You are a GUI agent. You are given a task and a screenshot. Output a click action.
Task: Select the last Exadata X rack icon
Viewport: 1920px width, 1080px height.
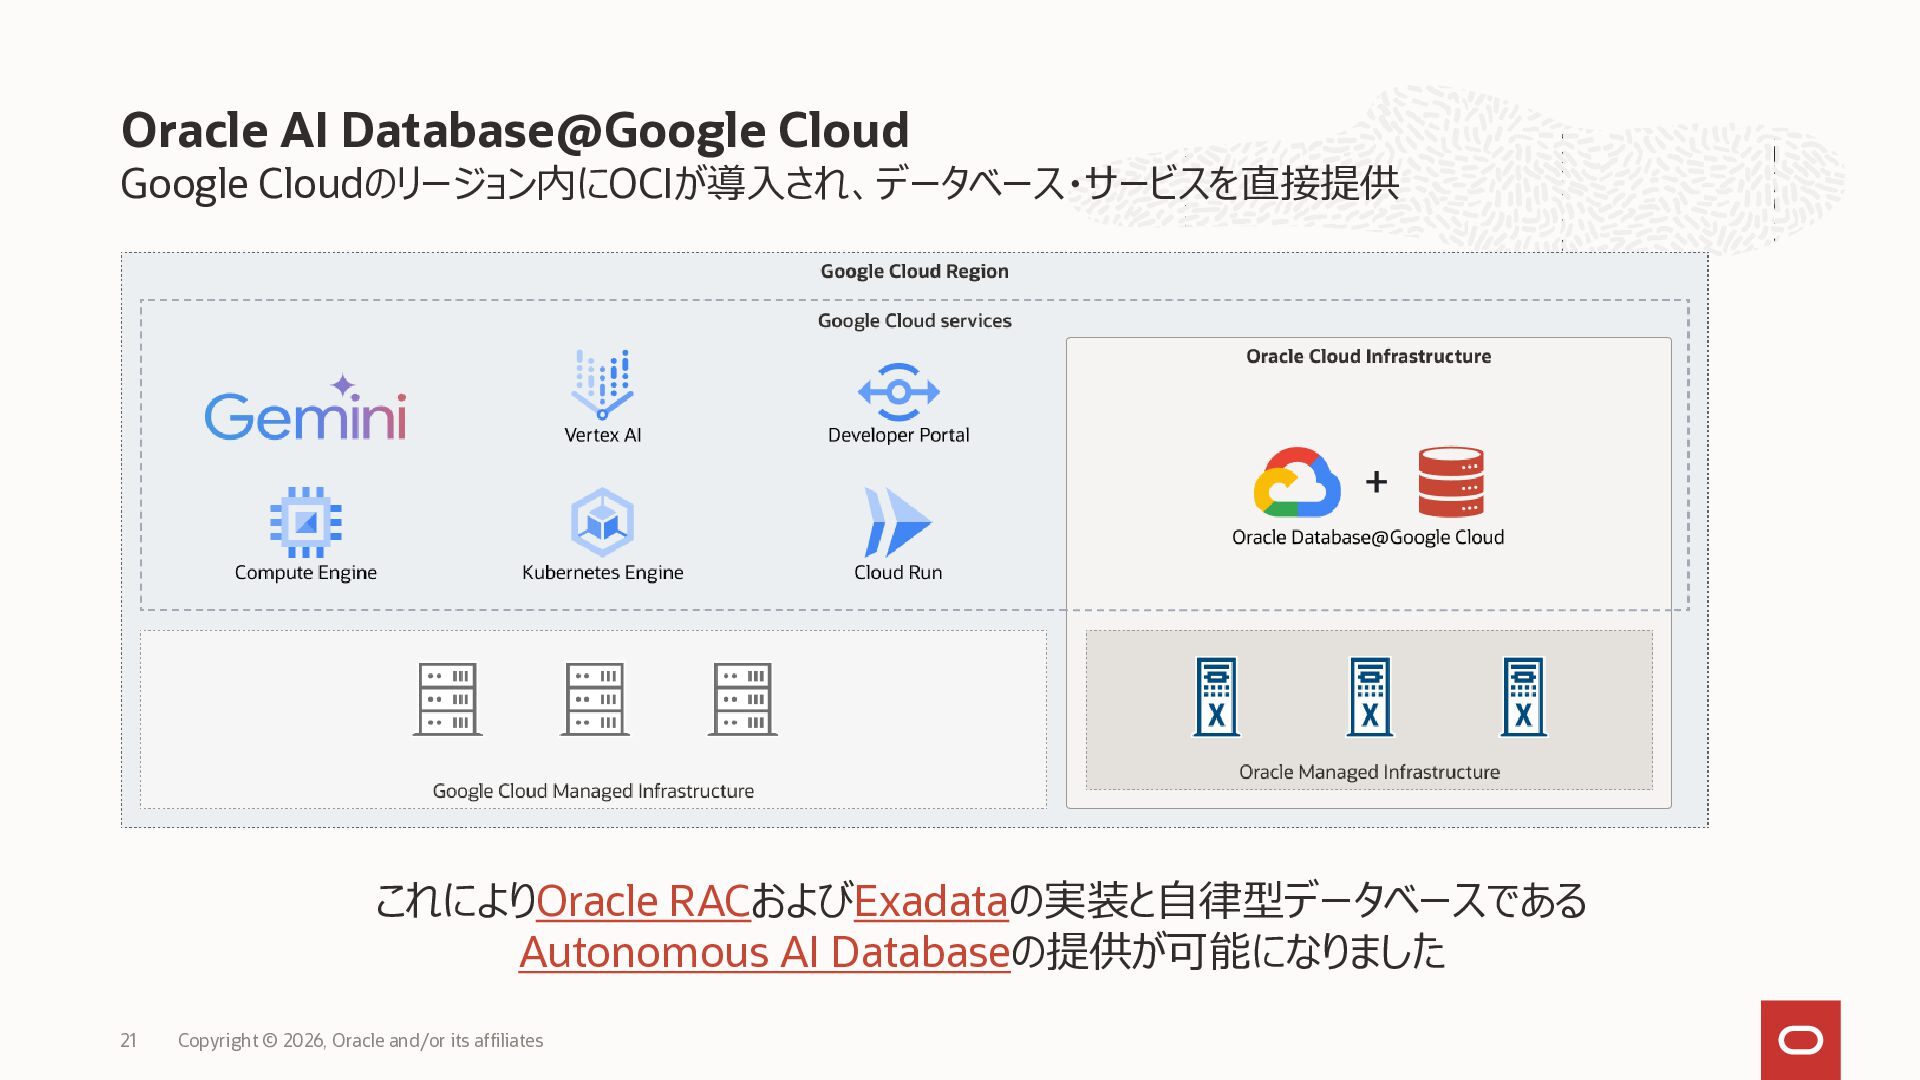[1524, 697]
